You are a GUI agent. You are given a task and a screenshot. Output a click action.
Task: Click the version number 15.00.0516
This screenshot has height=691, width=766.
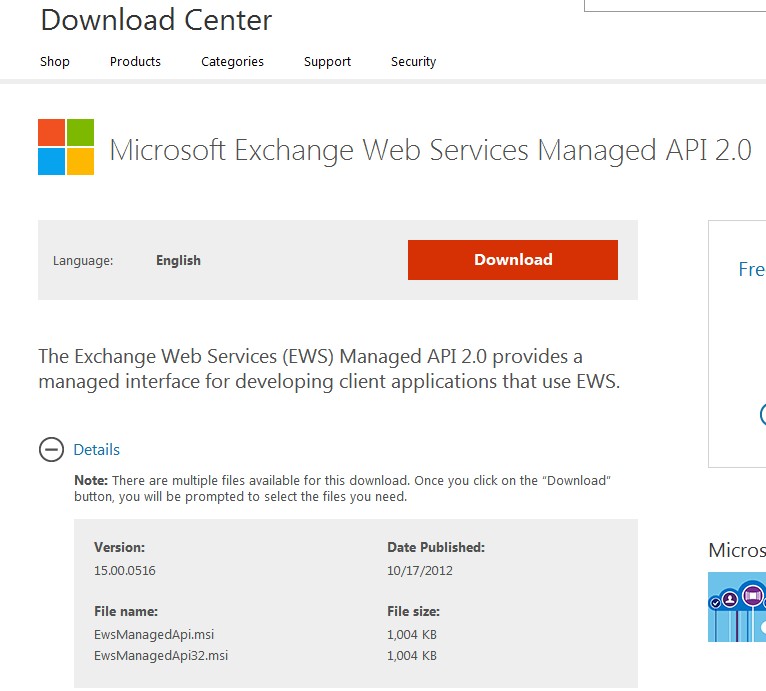coord(125,571)
